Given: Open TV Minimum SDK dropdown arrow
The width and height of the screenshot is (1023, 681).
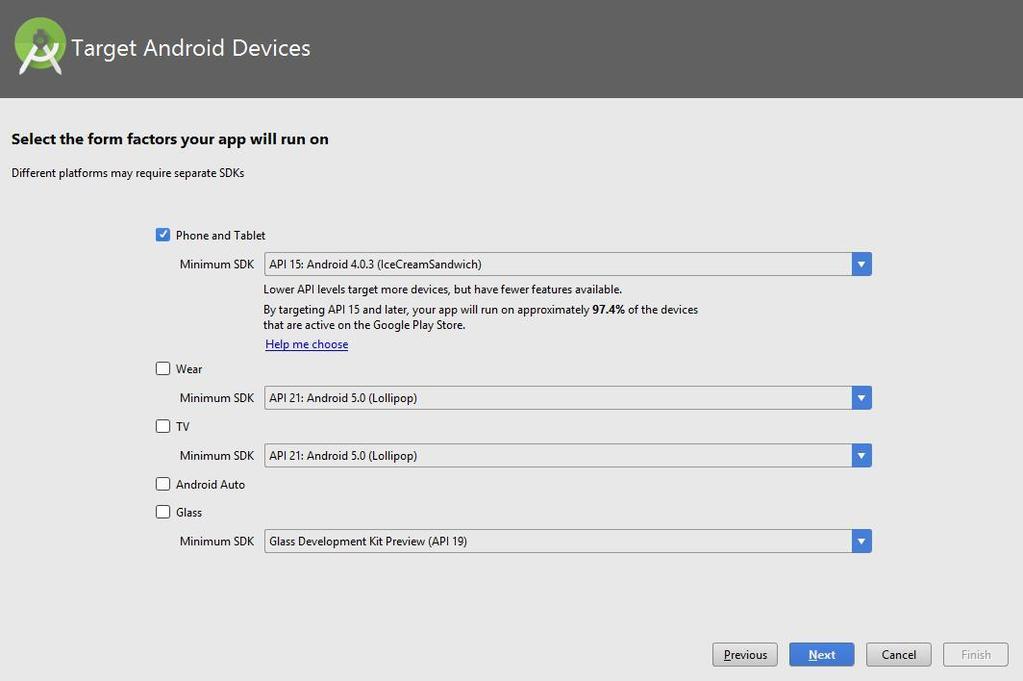Looking at the screenshot, I should point(861,455).
